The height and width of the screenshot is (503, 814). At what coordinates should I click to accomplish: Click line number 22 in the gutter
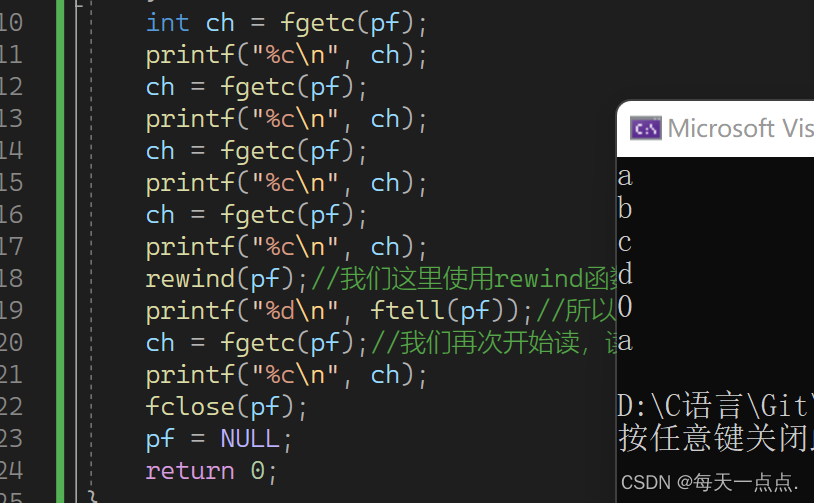point(11,406)
